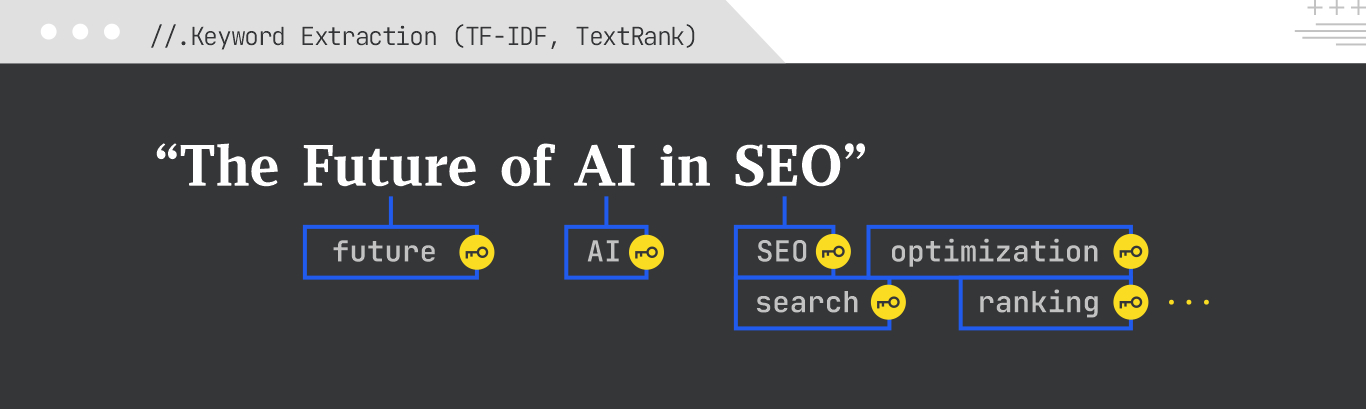1366x409 pixels.
Task: Select the "search" keyword box
Action: [x=806, y=302]
